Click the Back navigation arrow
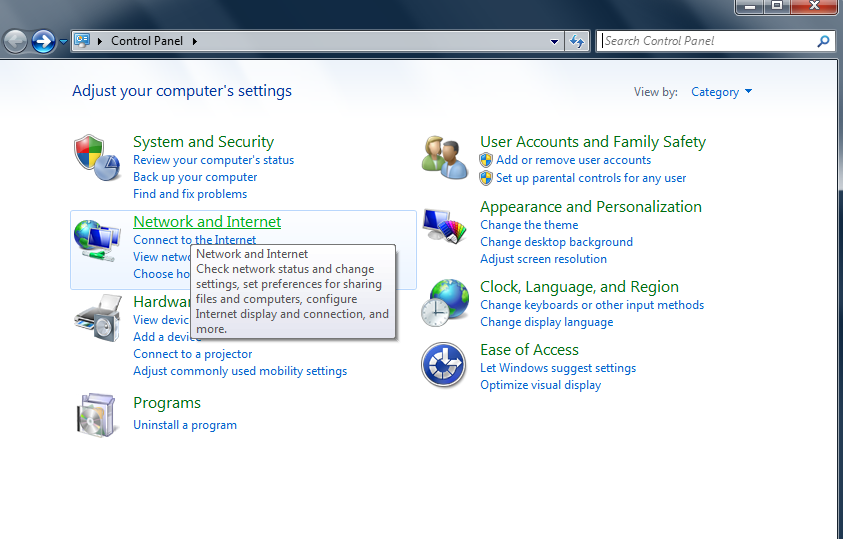The height and width of the screenshot is (539, 843). point(16,41)
